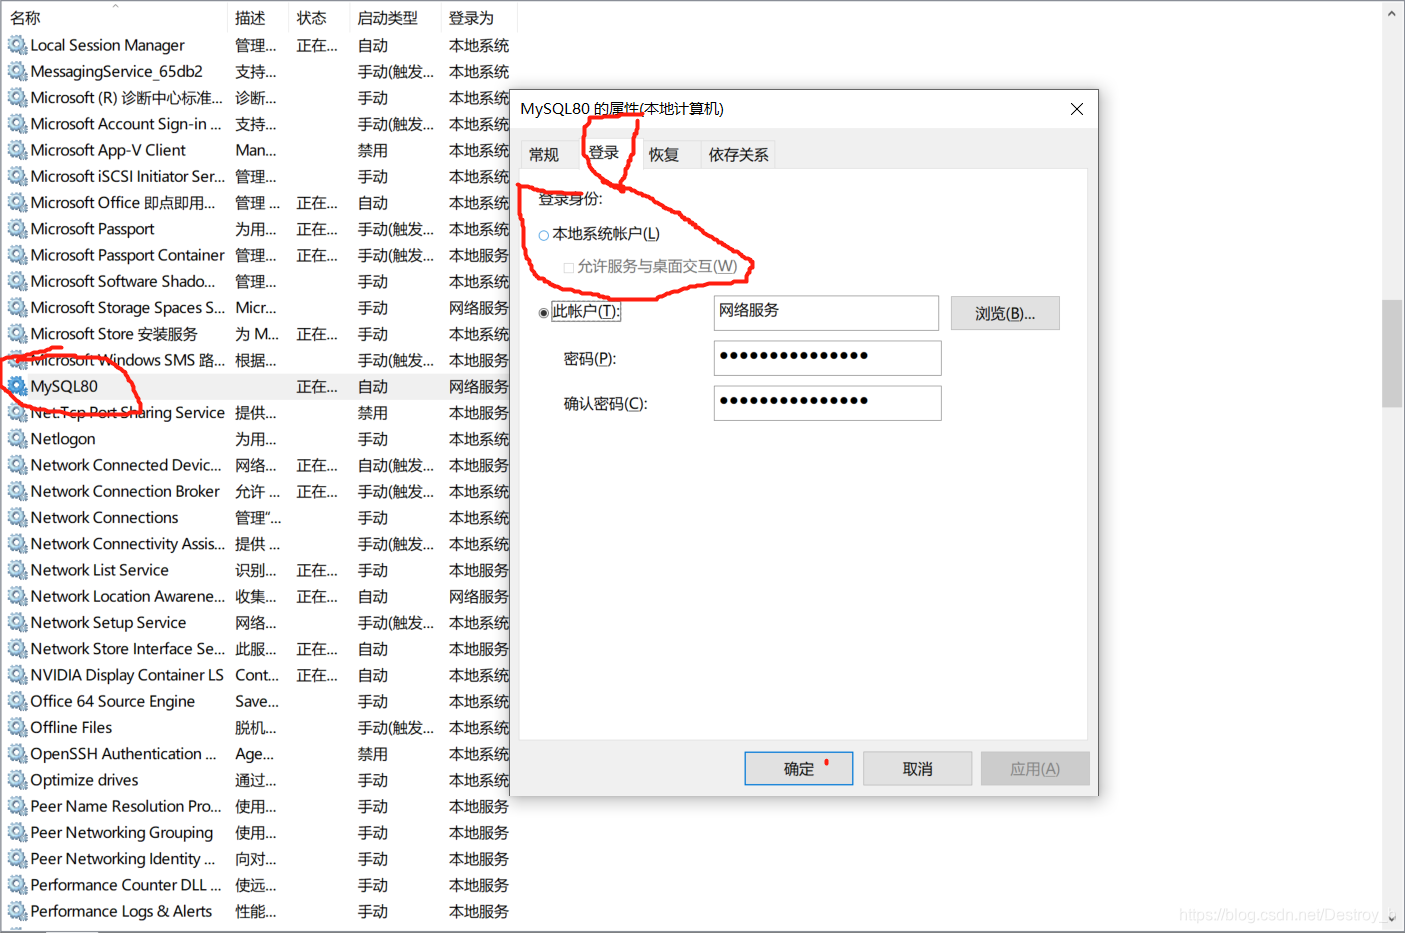Select the Peer Networking Identity row
The width and height of the screenshot is (1405, 933).
(258, 859)
